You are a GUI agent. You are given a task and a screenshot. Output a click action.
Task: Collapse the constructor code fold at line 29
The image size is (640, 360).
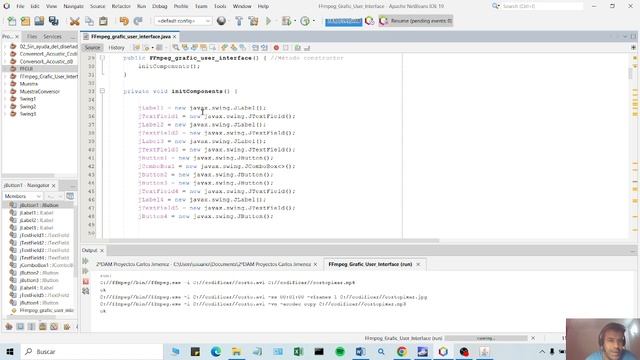[102, 58]
